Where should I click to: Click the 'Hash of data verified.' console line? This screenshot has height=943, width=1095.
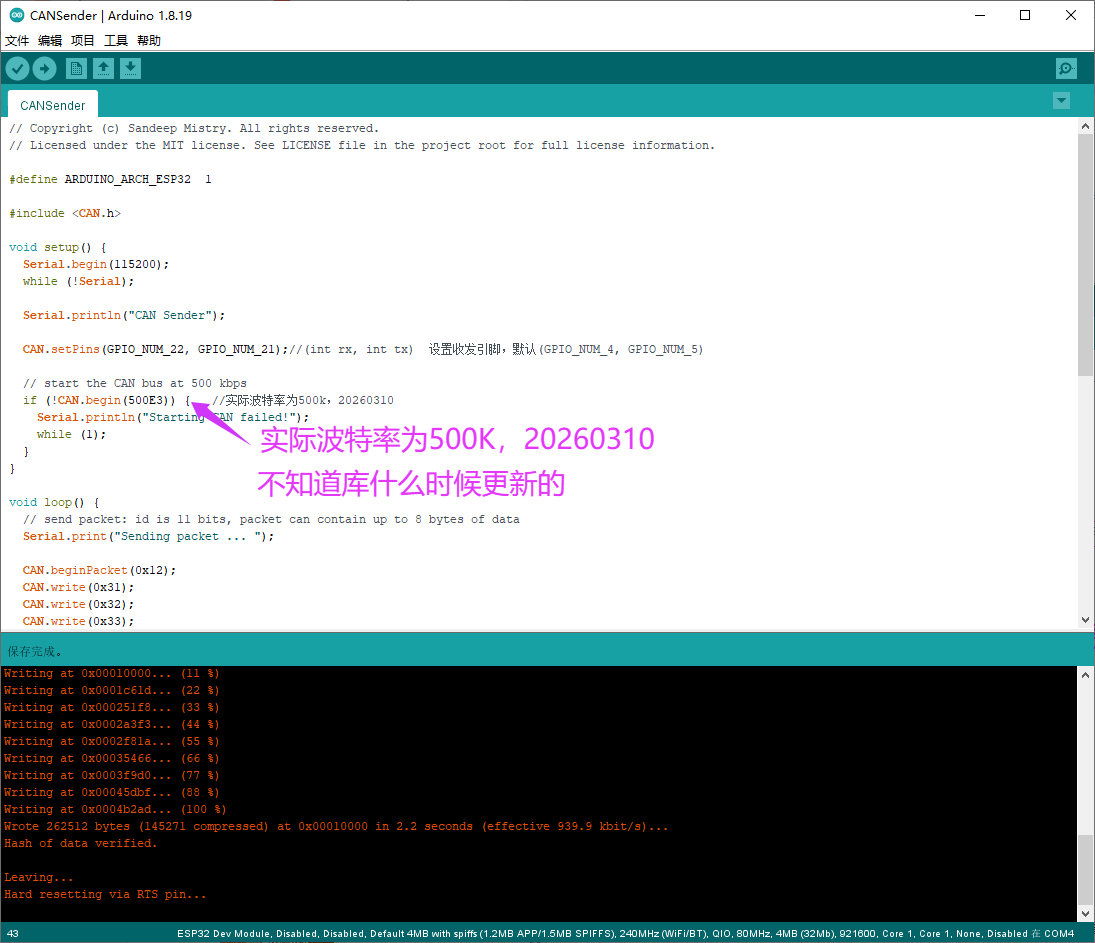click(x=81, y=843)
